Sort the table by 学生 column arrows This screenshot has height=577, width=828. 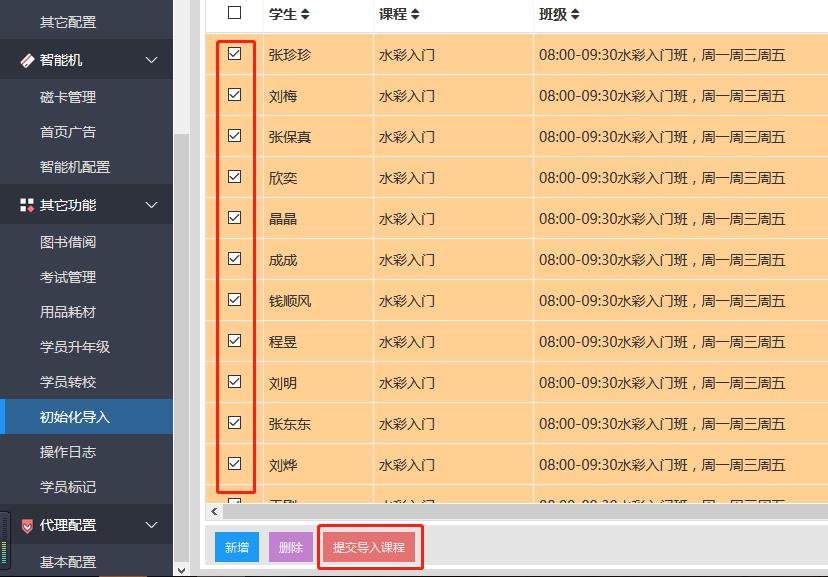coord(305,14)
